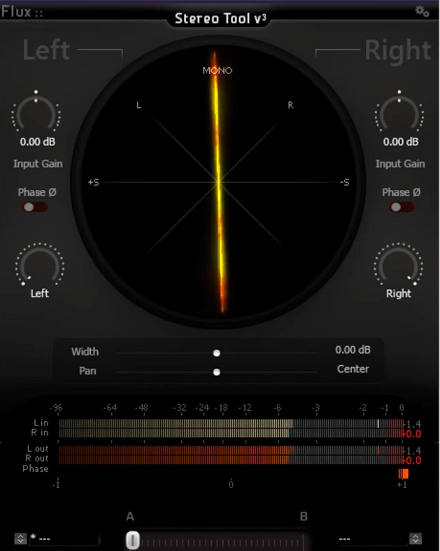Select the Pan value Center

[353, 369]
